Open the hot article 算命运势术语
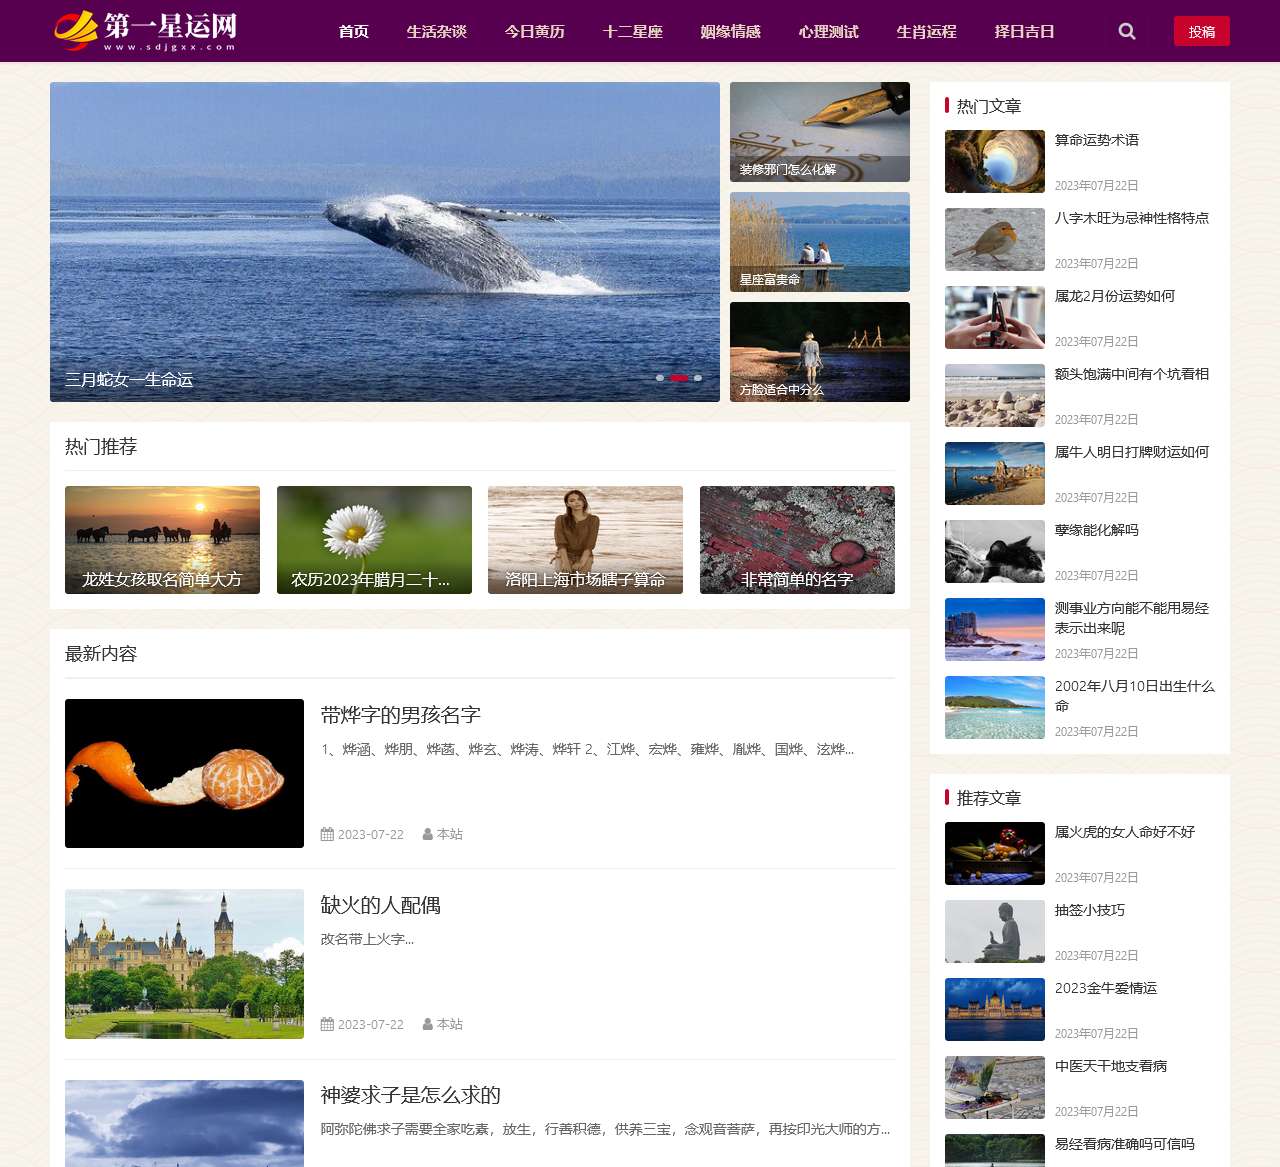Screen dimensions: 1280x1167 pyautogui.click(x=1096, y=140)
